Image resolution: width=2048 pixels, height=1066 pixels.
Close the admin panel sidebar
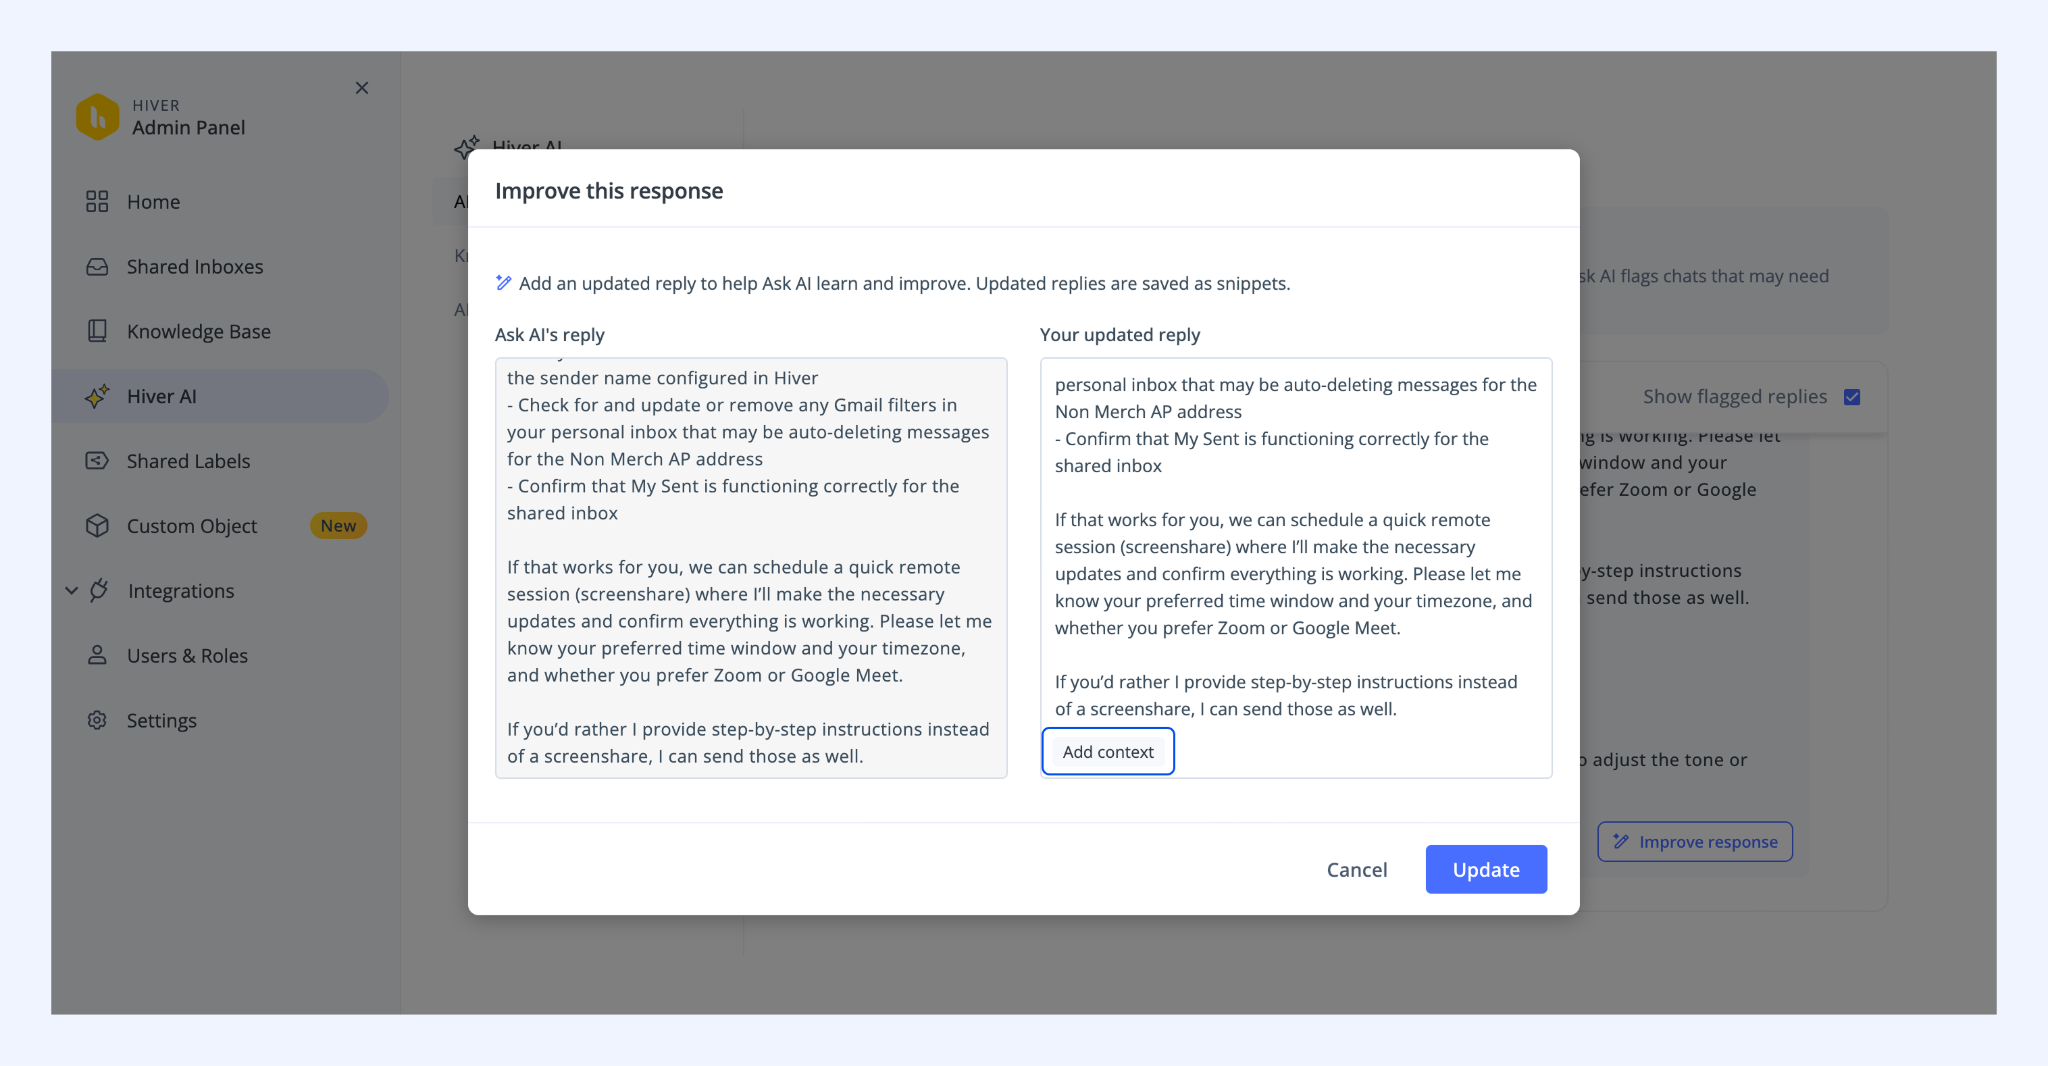pos(362,88)
